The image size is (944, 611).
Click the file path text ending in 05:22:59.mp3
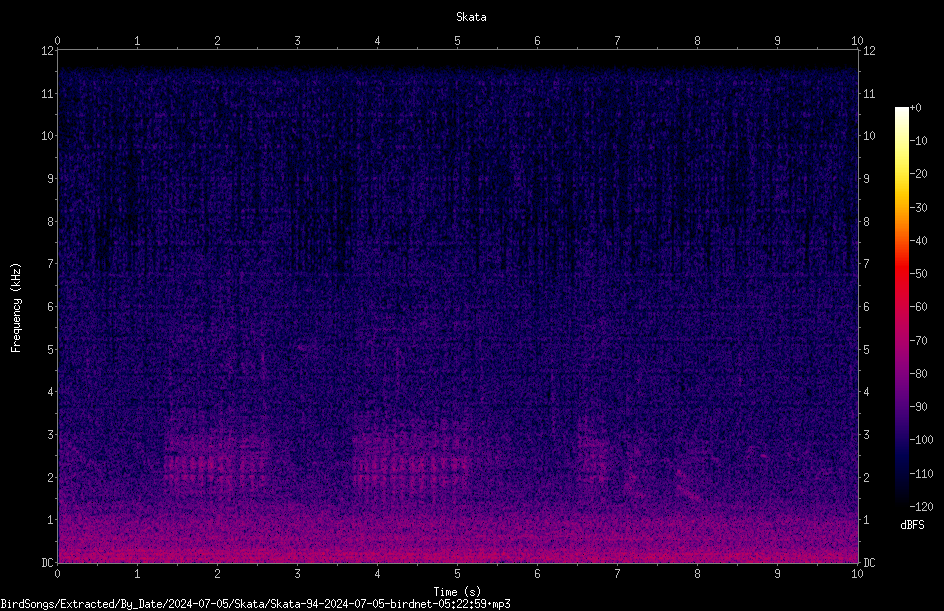coord(255,604)
